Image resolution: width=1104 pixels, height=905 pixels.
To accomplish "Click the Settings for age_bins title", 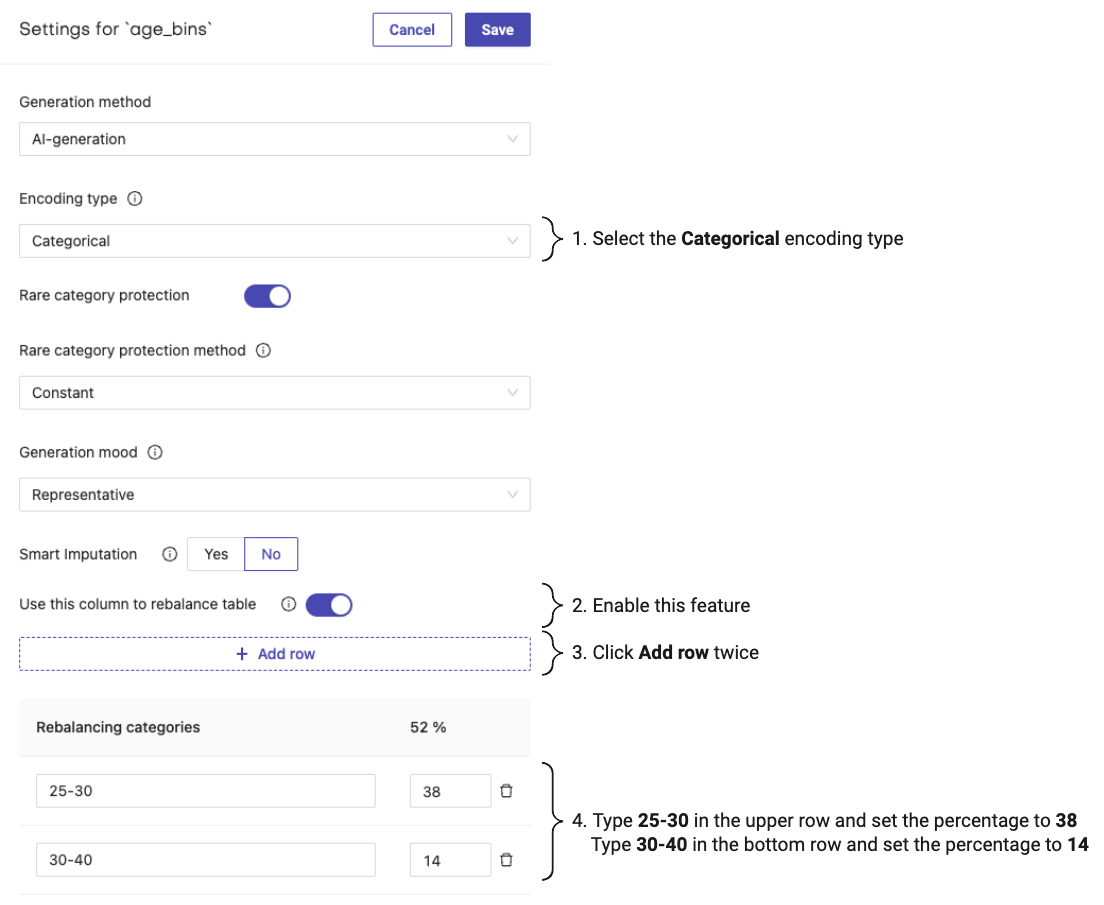I will pyautogui.click(x=115, y=29).
